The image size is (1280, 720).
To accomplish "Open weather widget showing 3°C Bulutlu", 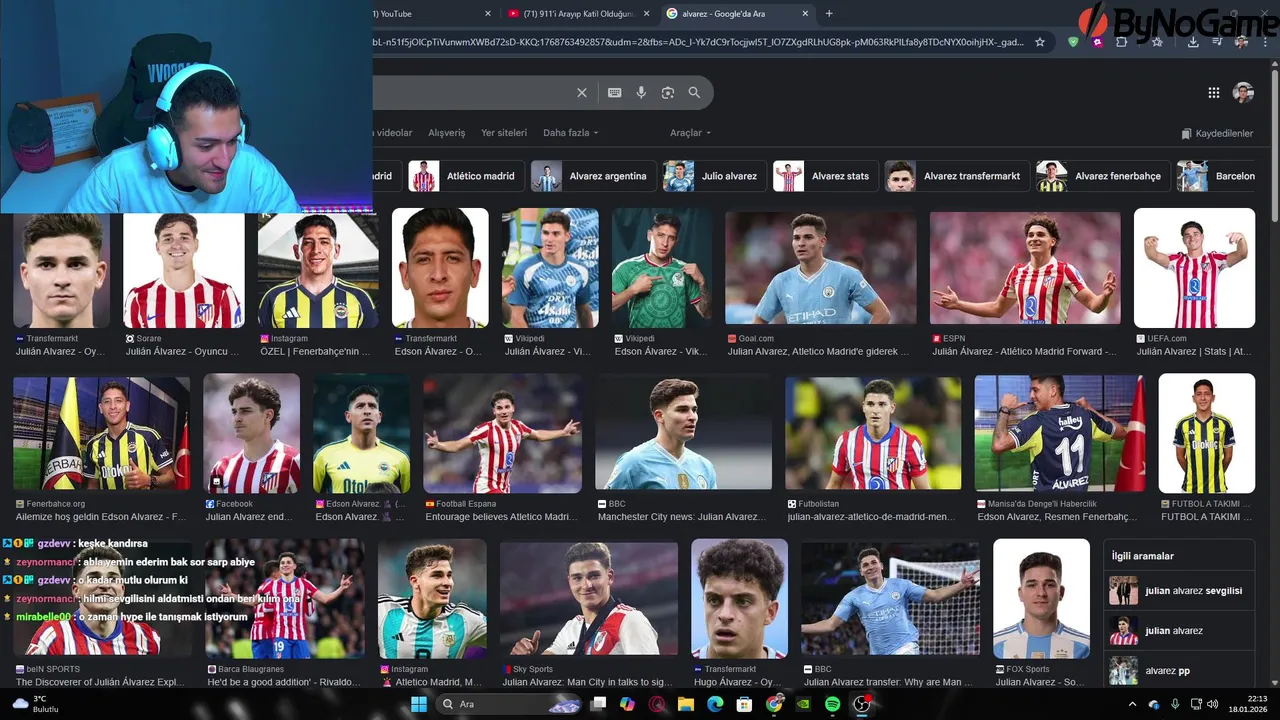I will pos(37,704).
